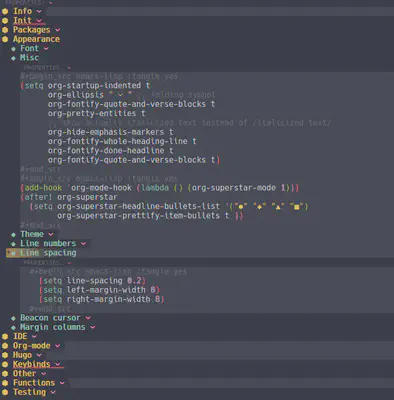Click the hexagon bullet beside Packages heading

(5, 30)
